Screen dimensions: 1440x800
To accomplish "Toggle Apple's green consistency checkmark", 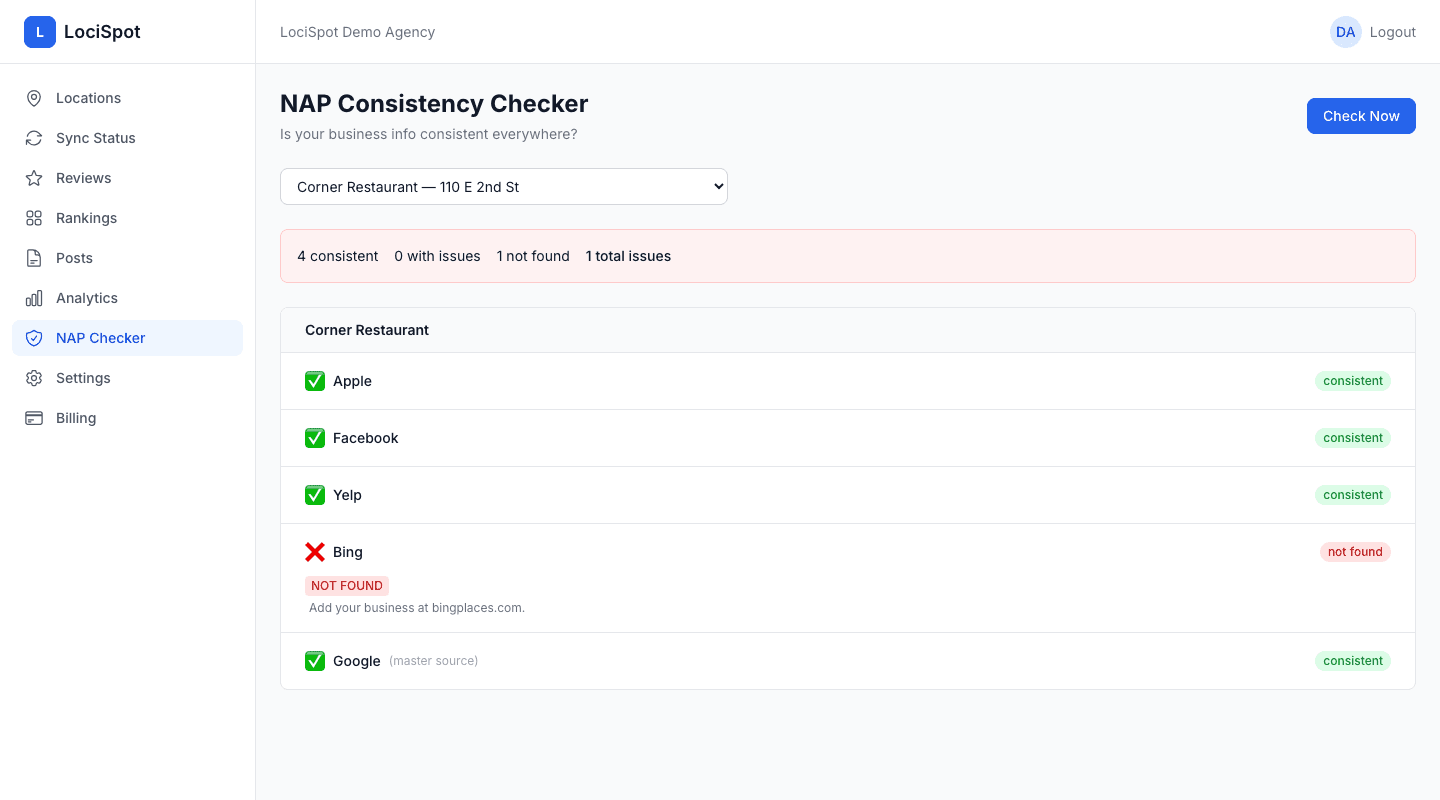I will (315, 381).
